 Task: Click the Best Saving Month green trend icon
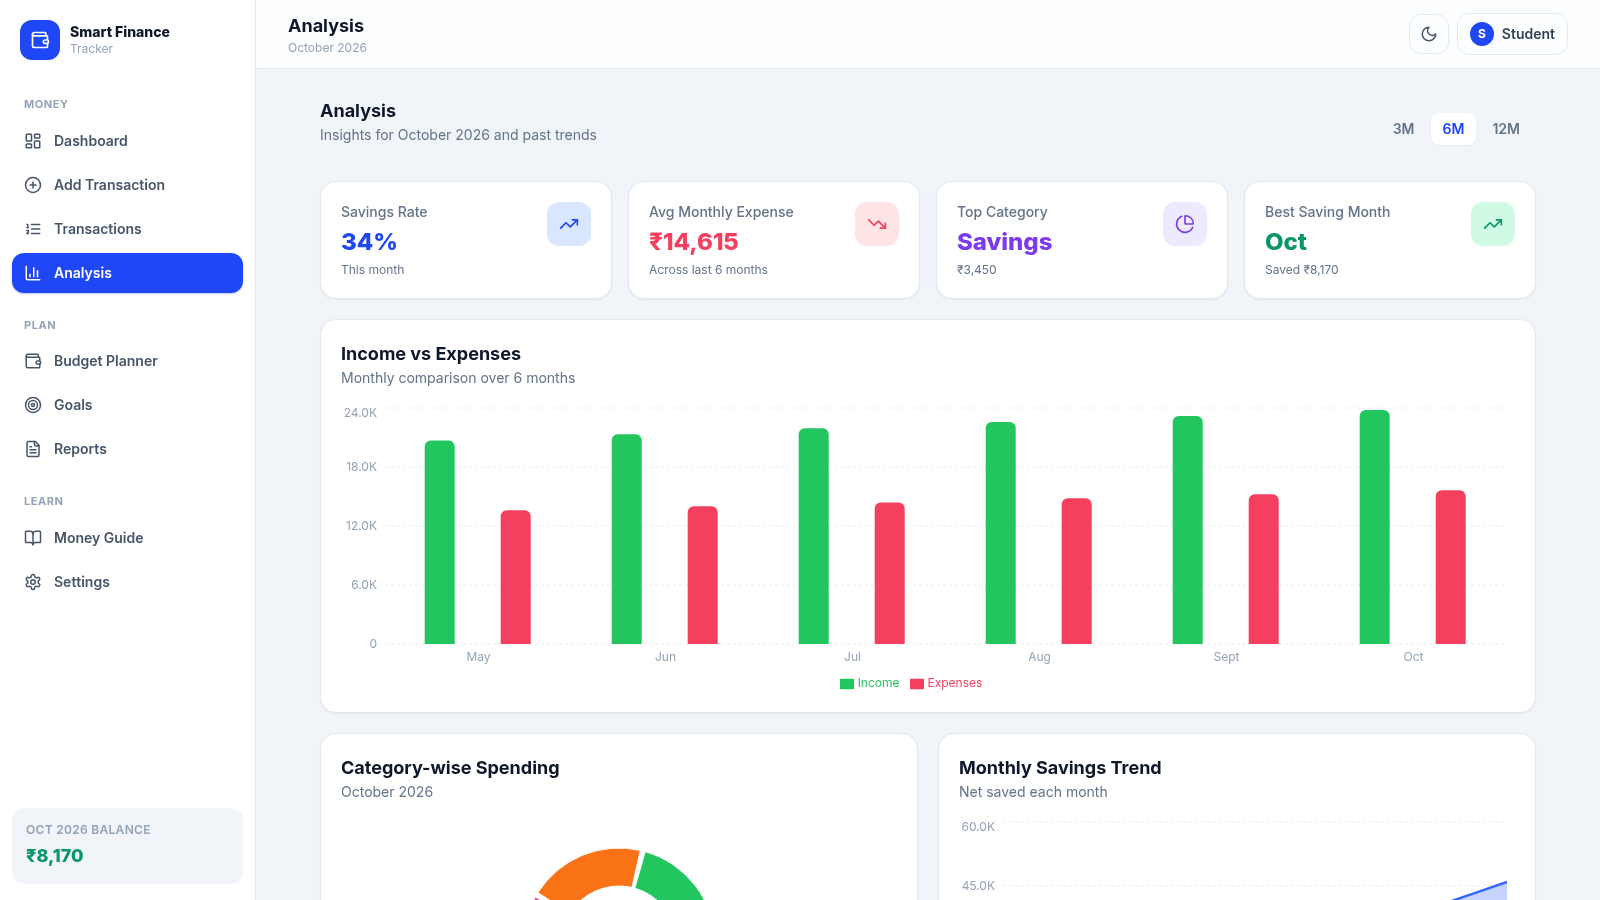click(x=1493, y=224)
